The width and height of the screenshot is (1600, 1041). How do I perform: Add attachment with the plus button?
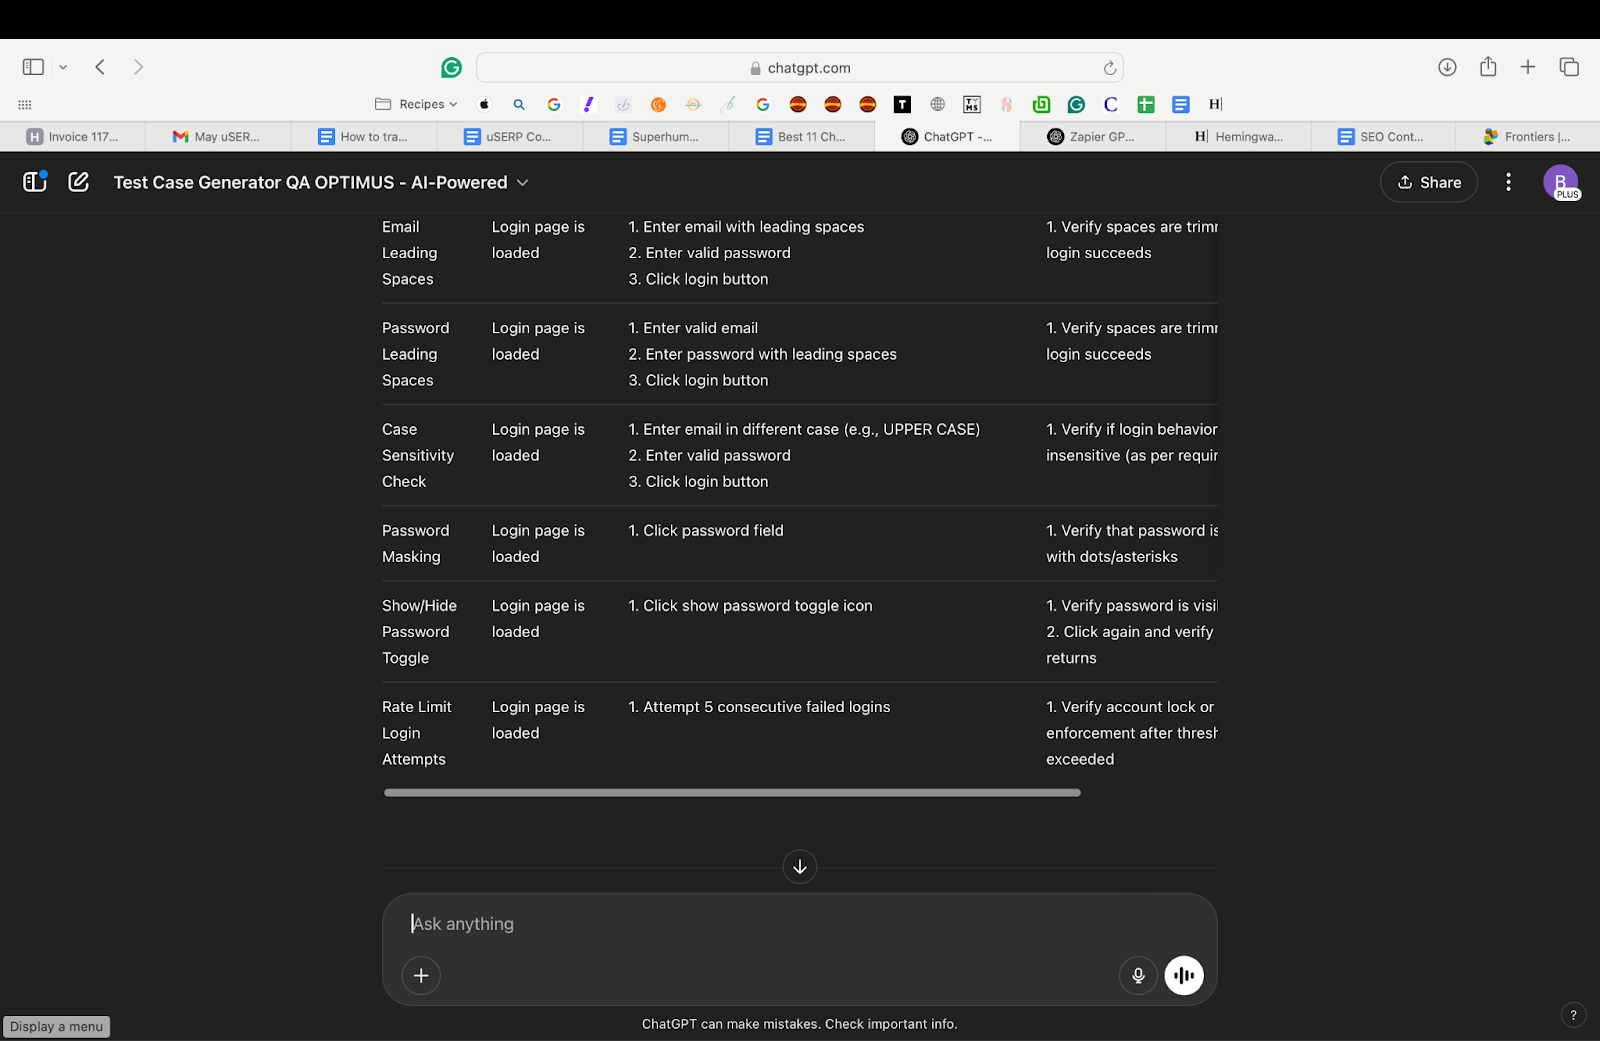pyautogui.click(x=421, y=975)
